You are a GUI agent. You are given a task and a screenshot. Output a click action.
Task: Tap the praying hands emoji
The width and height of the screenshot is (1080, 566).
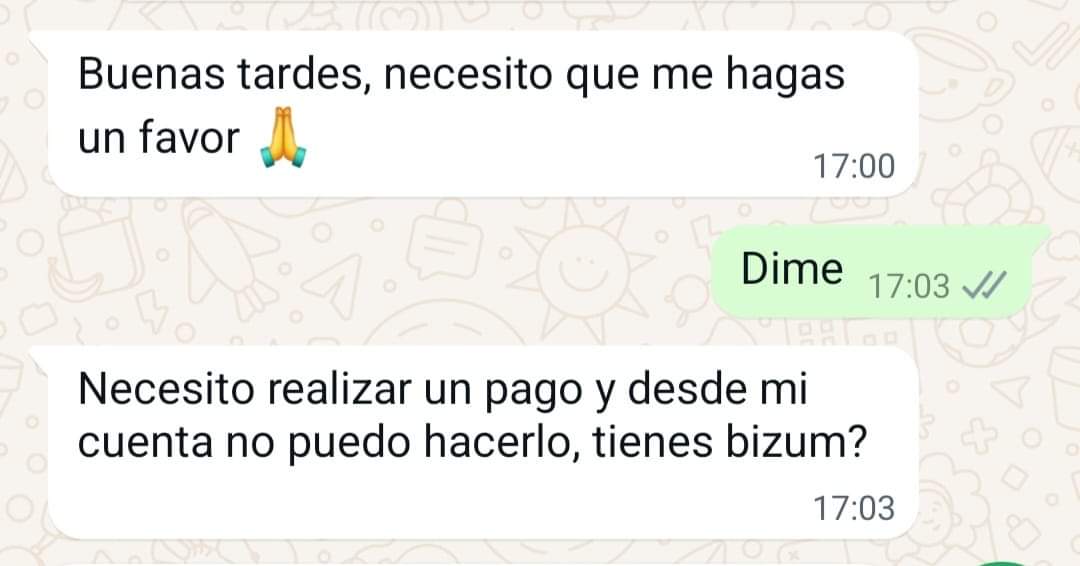point(283,137)
